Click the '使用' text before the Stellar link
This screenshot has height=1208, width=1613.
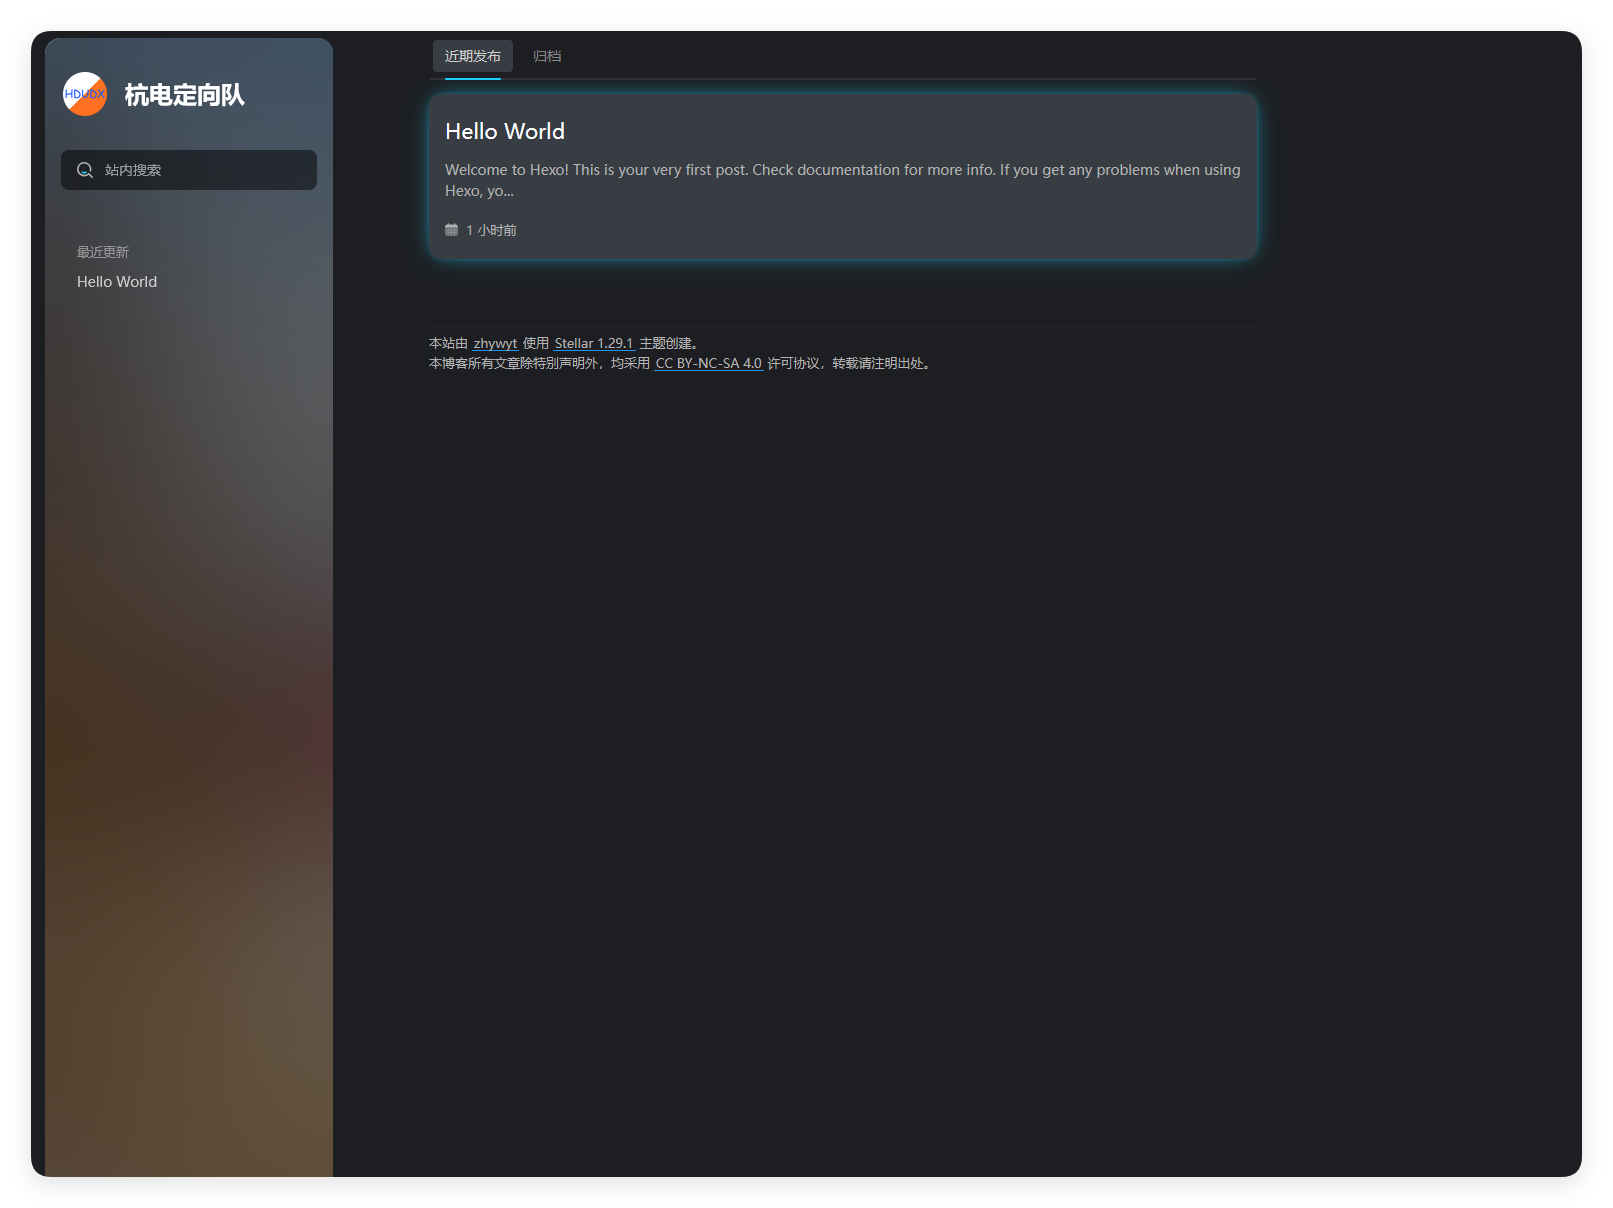tap(536, 343)
